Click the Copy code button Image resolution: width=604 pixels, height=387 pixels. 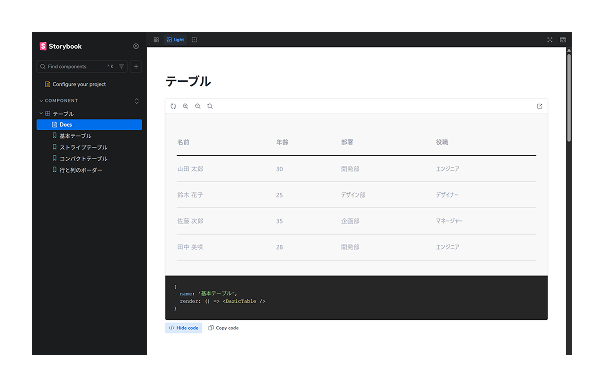point(223,328)
